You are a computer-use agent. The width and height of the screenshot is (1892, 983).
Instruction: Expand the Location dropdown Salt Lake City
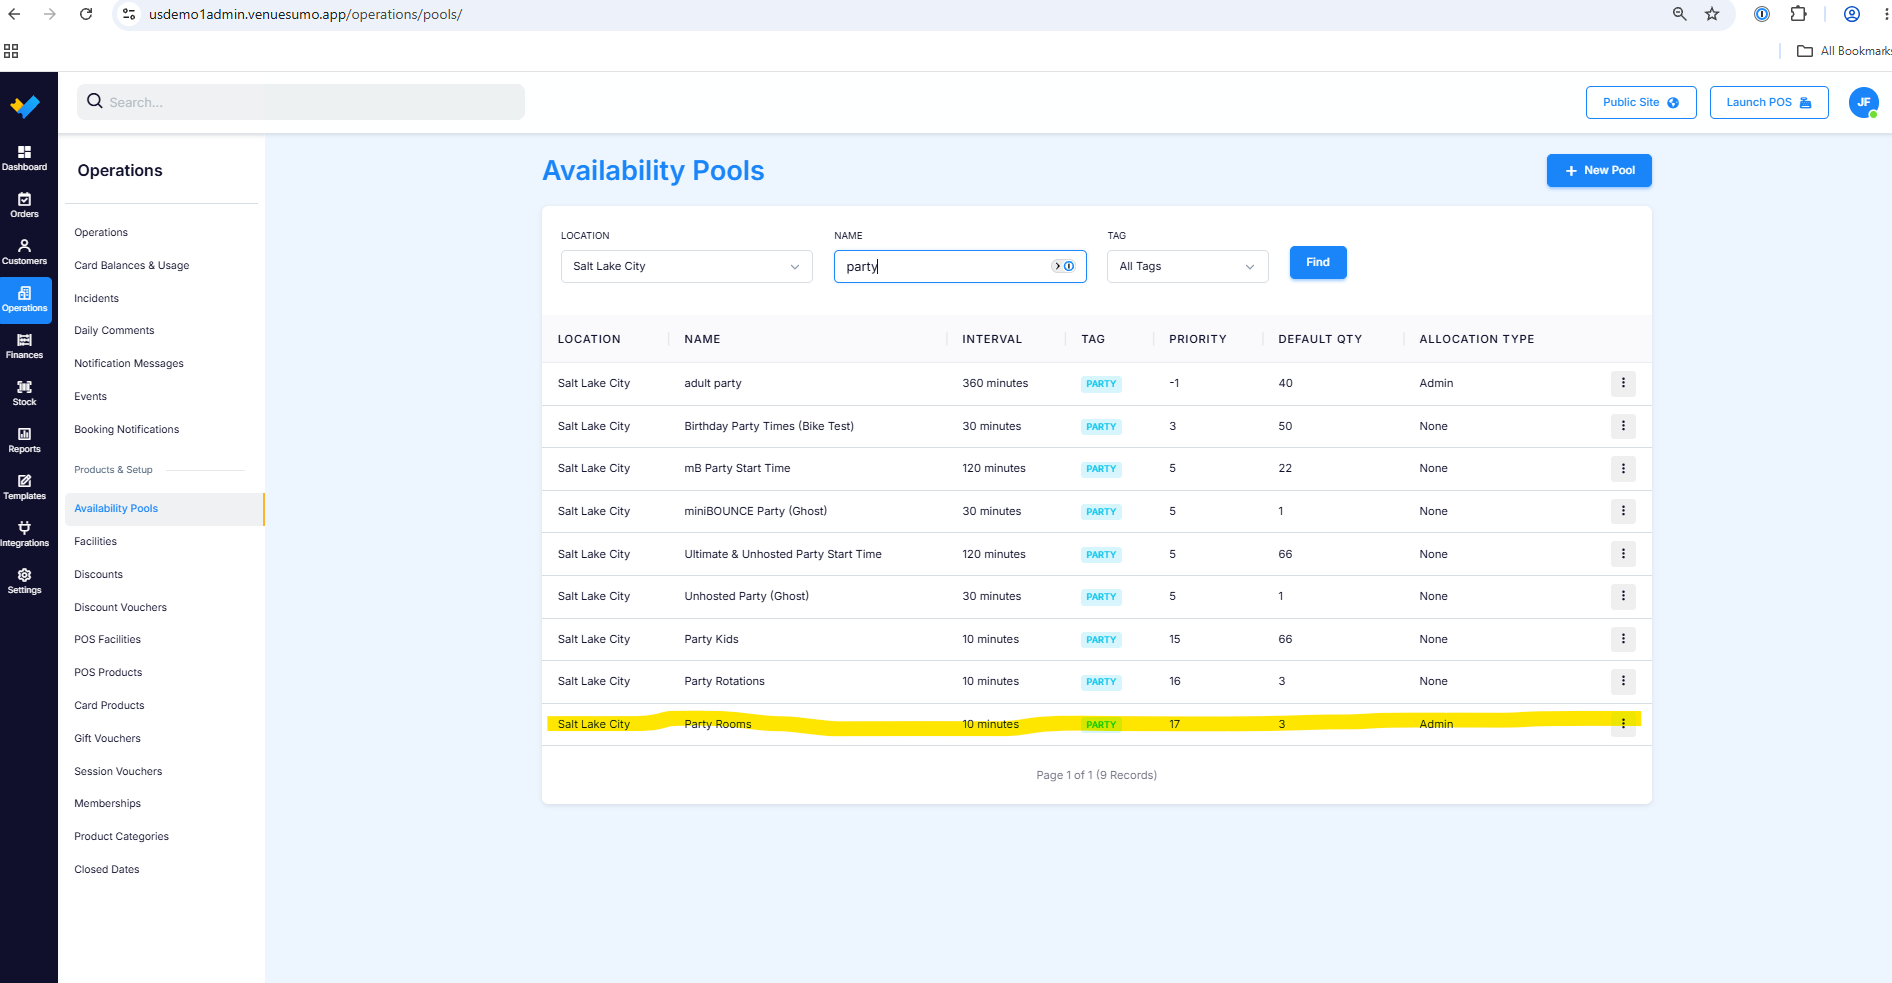click(x=686, y=266)
